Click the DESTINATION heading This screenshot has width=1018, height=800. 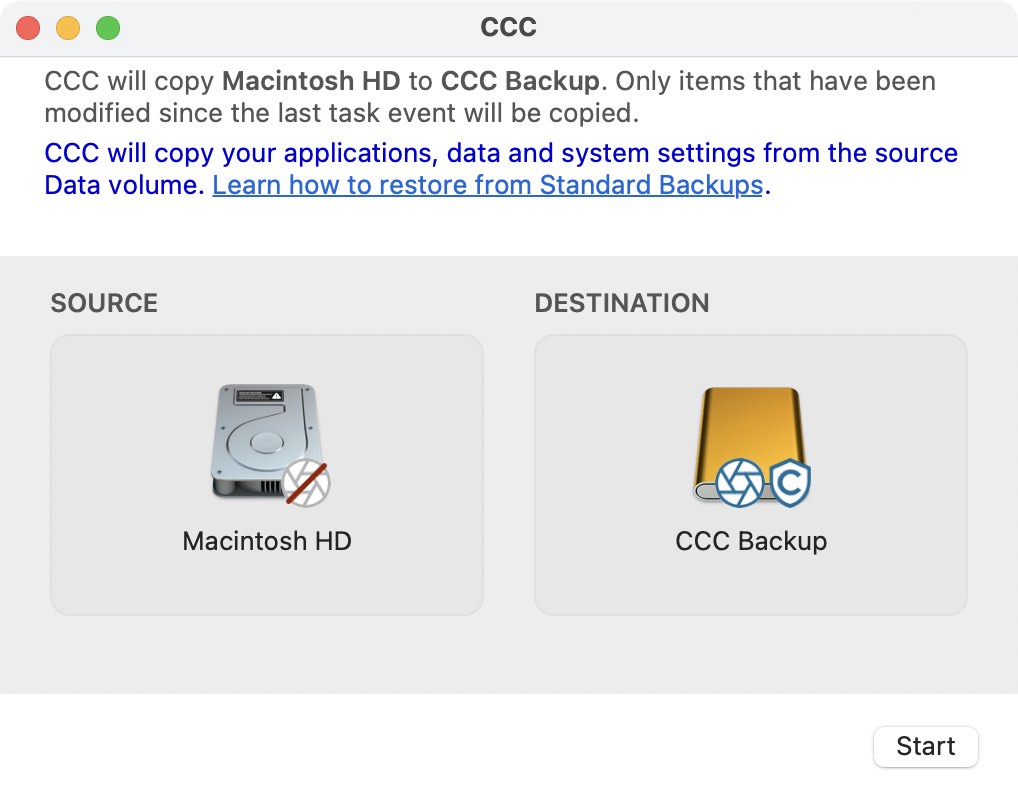622,303
